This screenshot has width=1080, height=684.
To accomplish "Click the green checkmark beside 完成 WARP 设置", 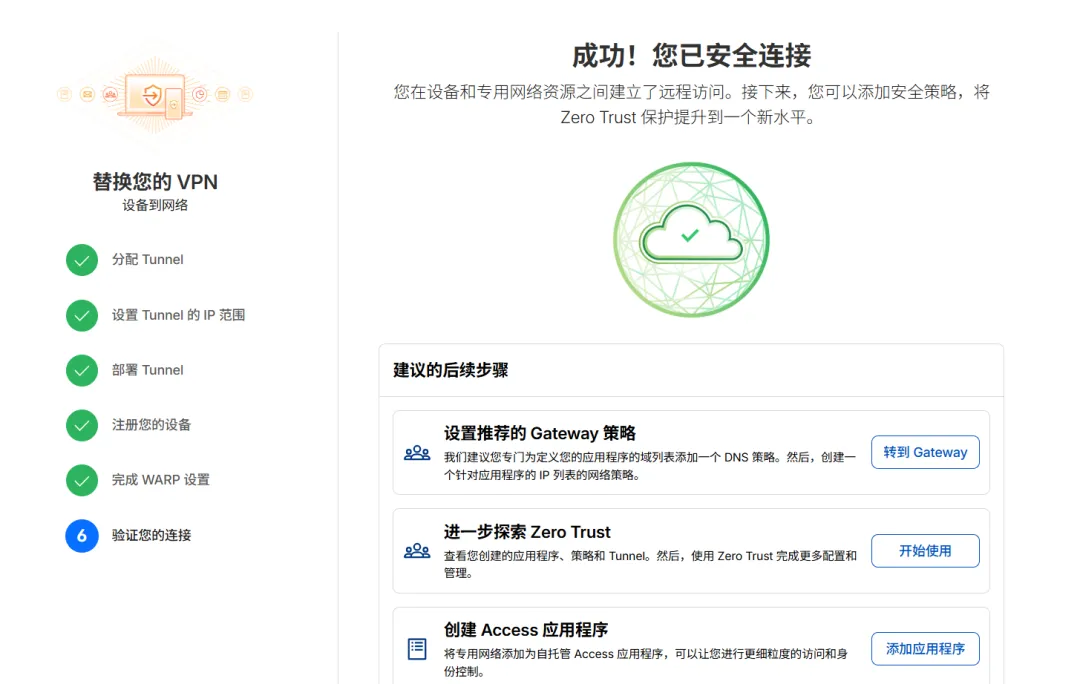I will click(81, 480).
